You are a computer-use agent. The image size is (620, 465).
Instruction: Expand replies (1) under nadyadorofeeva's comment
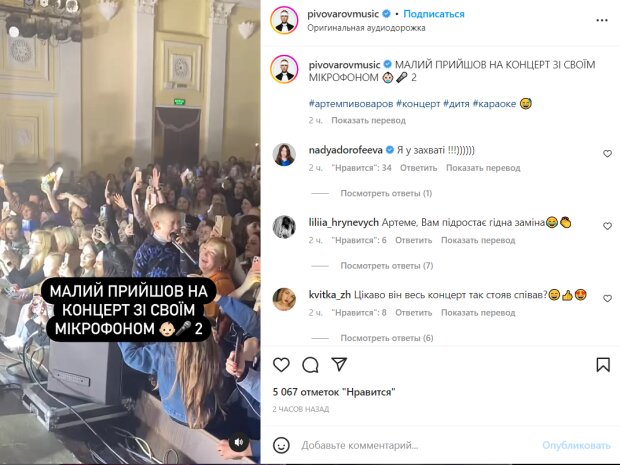pyautogui.click(x=386, y=193)
